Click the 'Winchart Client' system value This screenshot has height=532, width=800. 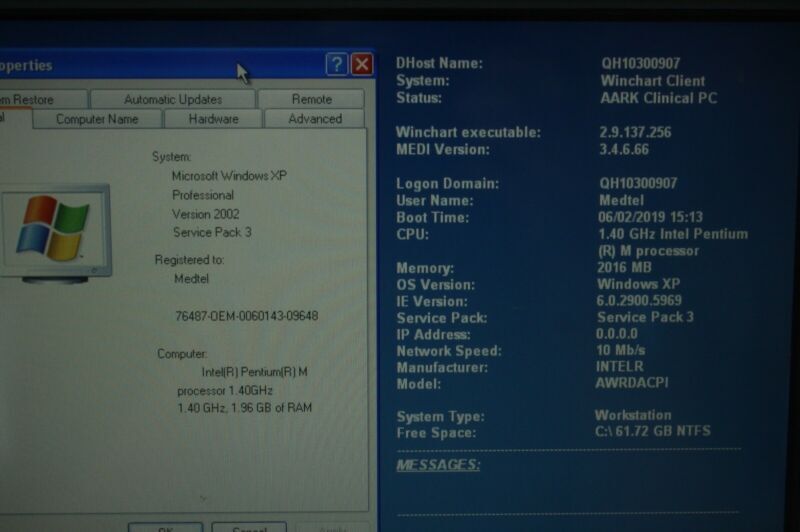(653, 81)
